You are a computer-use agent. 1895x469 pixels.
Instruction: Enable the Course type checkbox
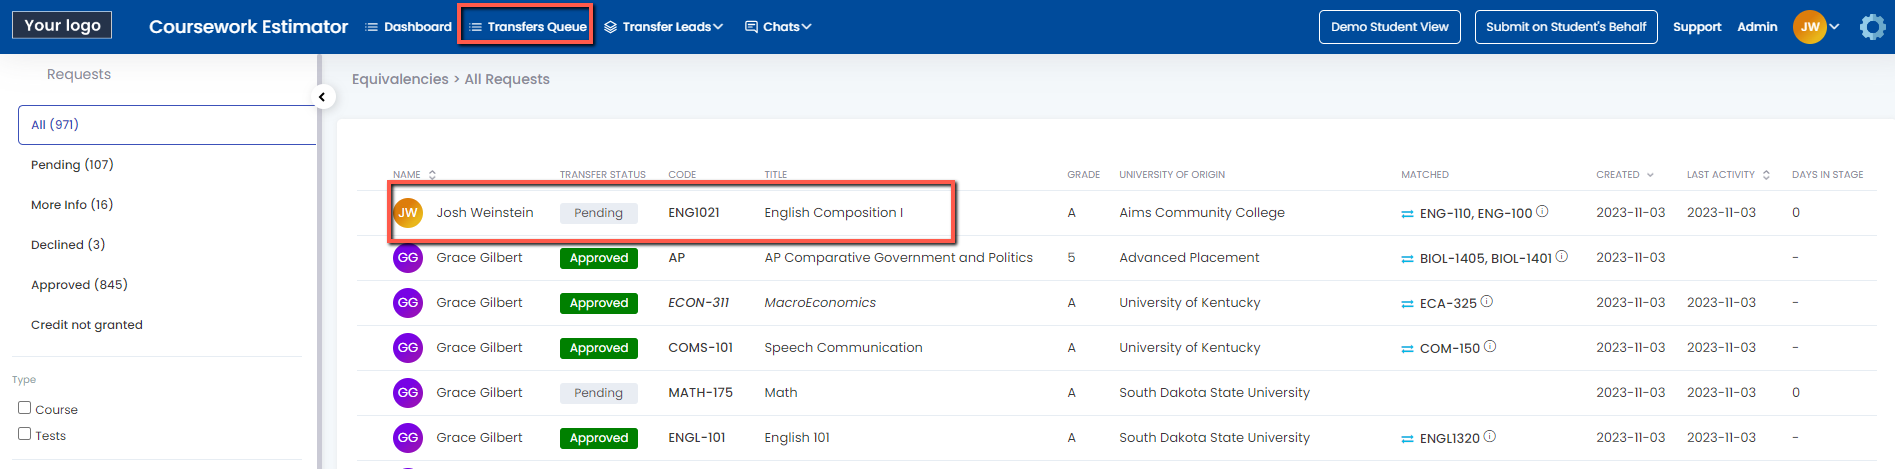[x=25, y=408]
